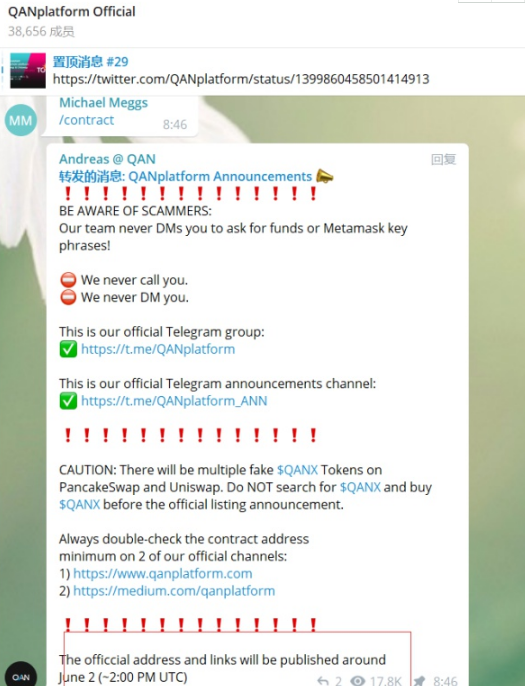Click the green checkmark beside t.me/QANplatform
525x686 pixels.
pos(68,349)
